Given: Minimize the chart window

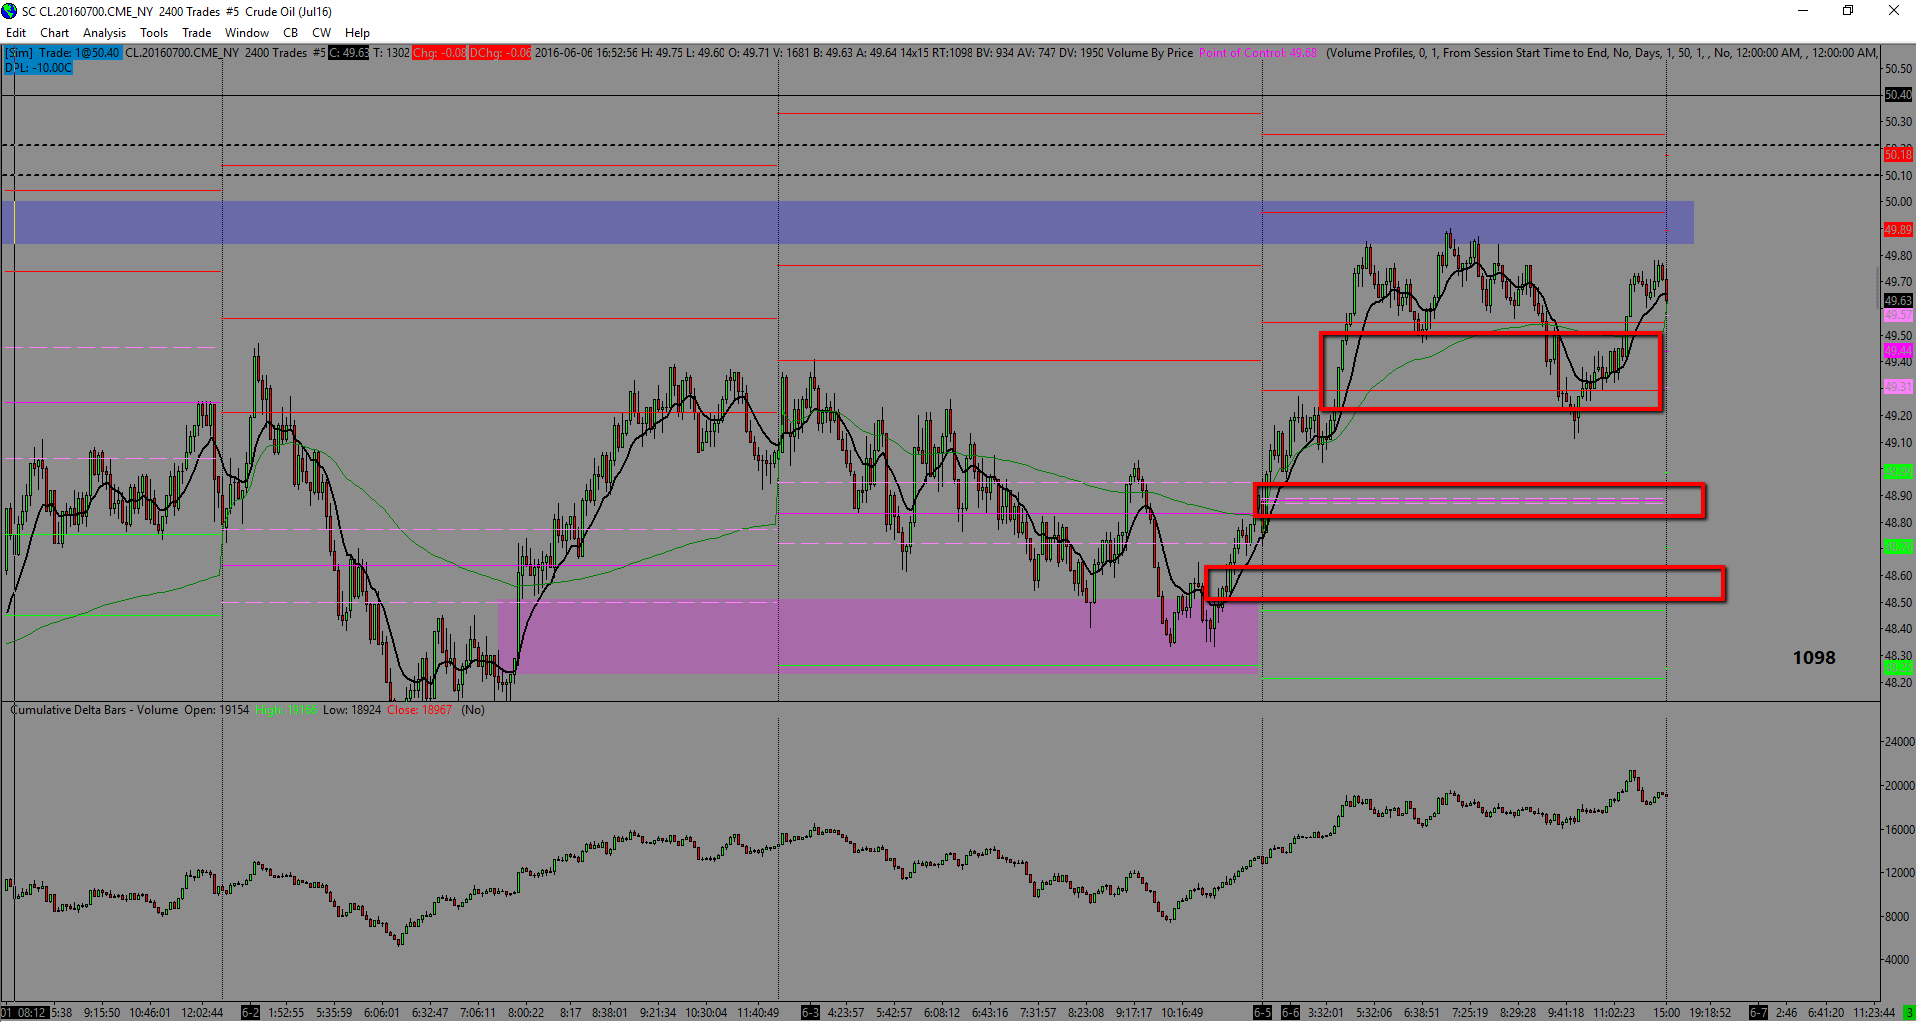Looking at the screenshot, I should (x=1803, y=11).
